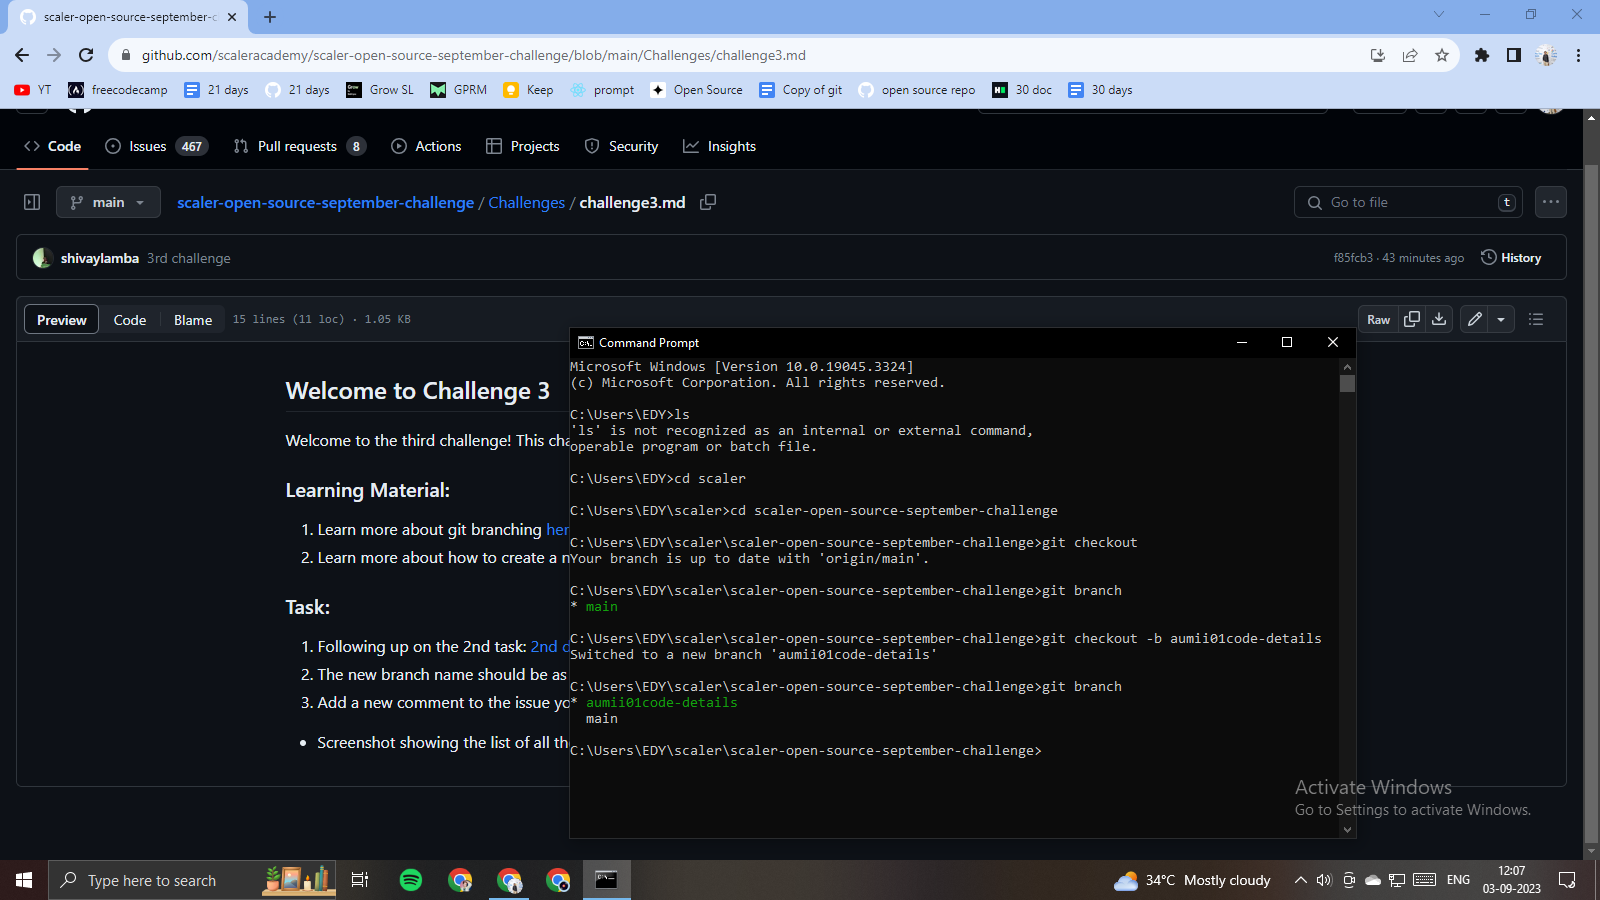Image resolution: width=1600 pixels, height=900 pixels.
Task: Open the symbols outline panel icon
Action: (1536, 319)
